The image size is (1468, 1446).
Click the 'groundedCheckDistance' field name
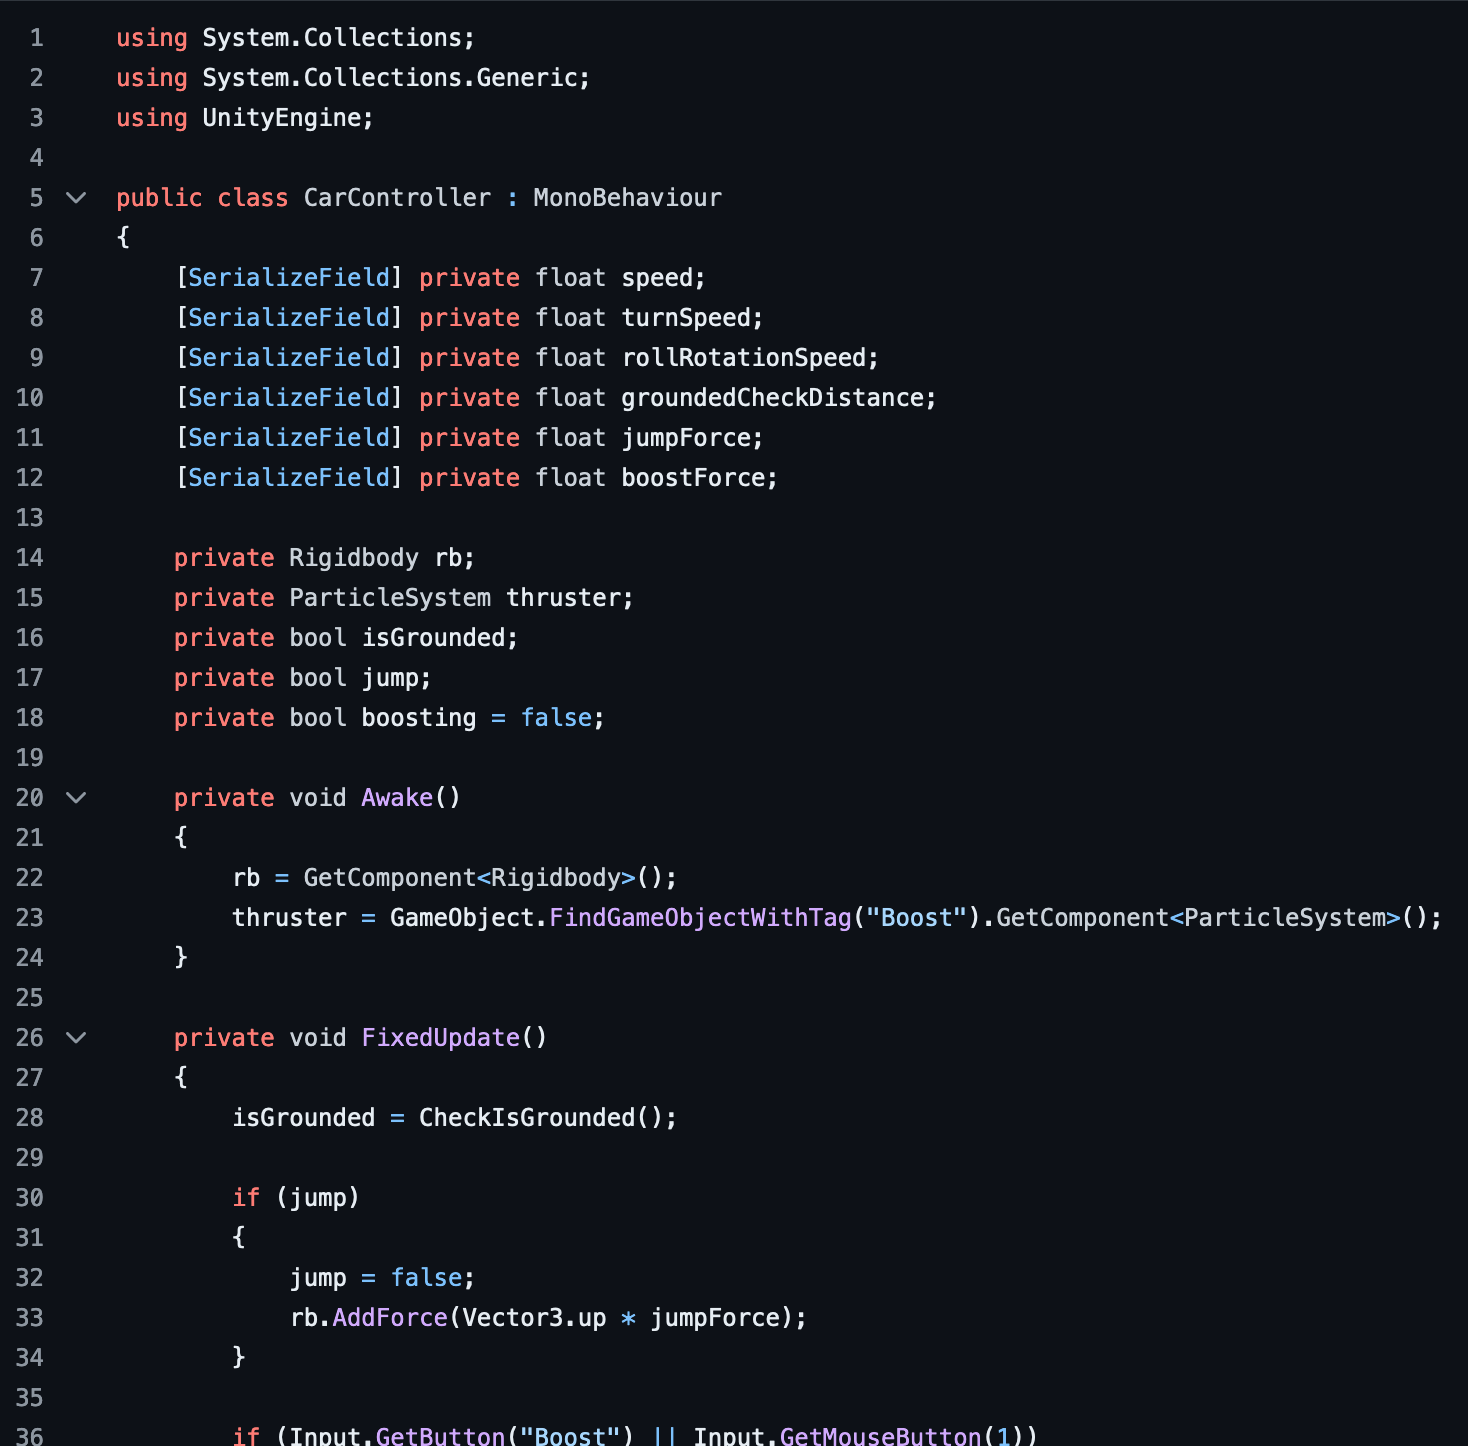coord(773,398)
